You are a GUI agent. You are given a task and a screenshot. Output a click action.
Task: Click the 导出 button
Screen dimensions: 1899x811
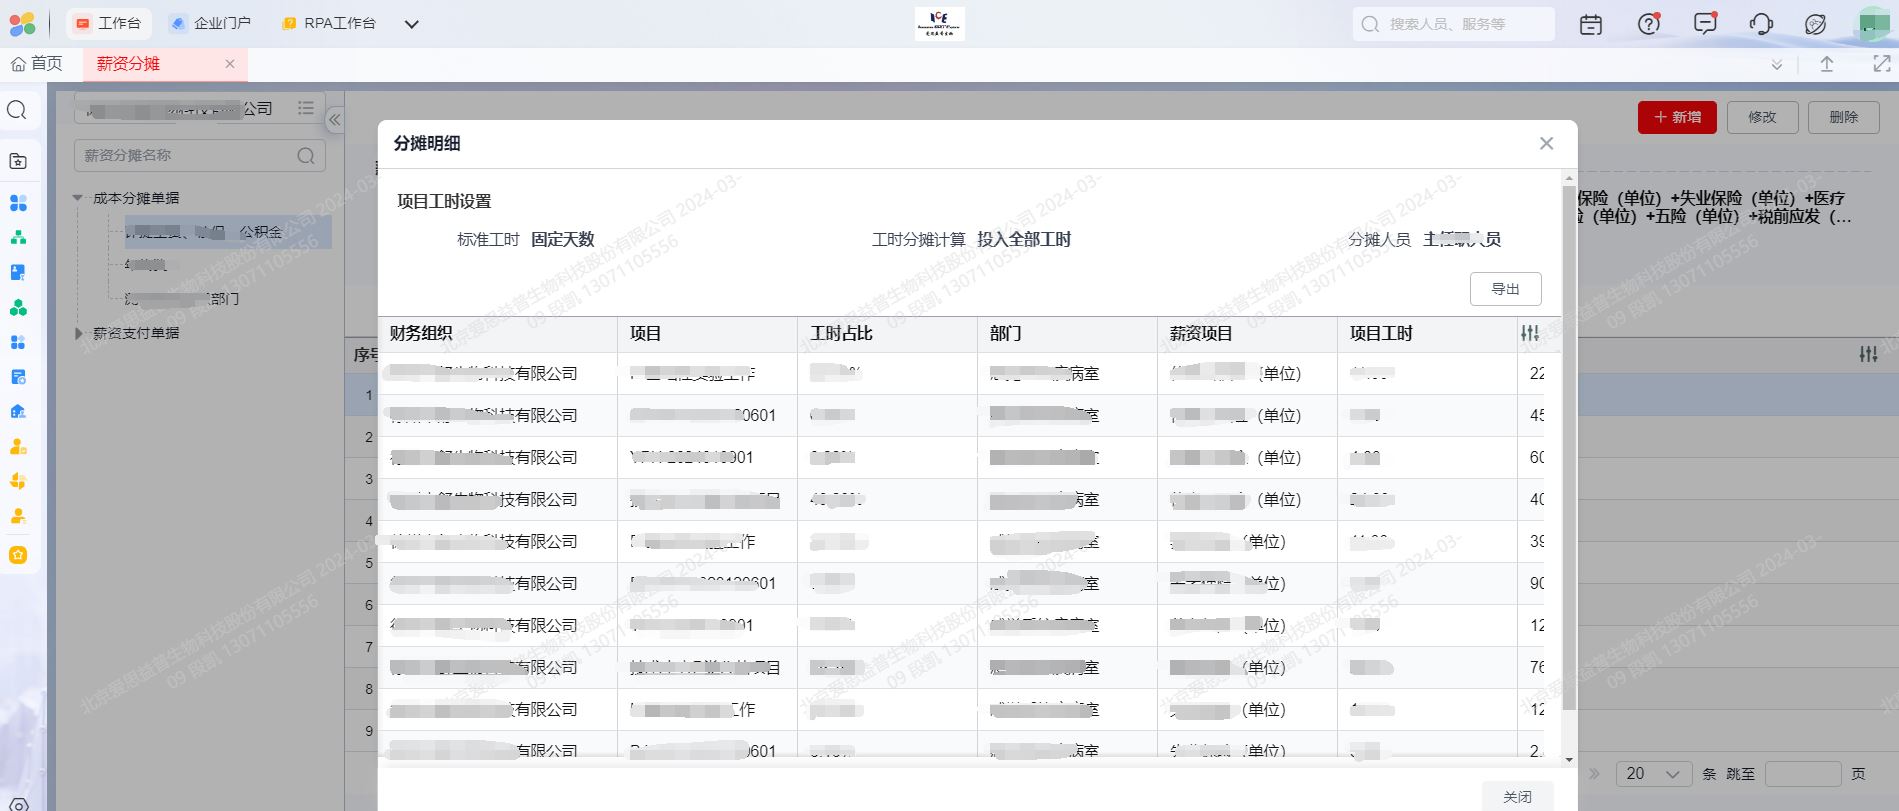[x=1505, y=289]
